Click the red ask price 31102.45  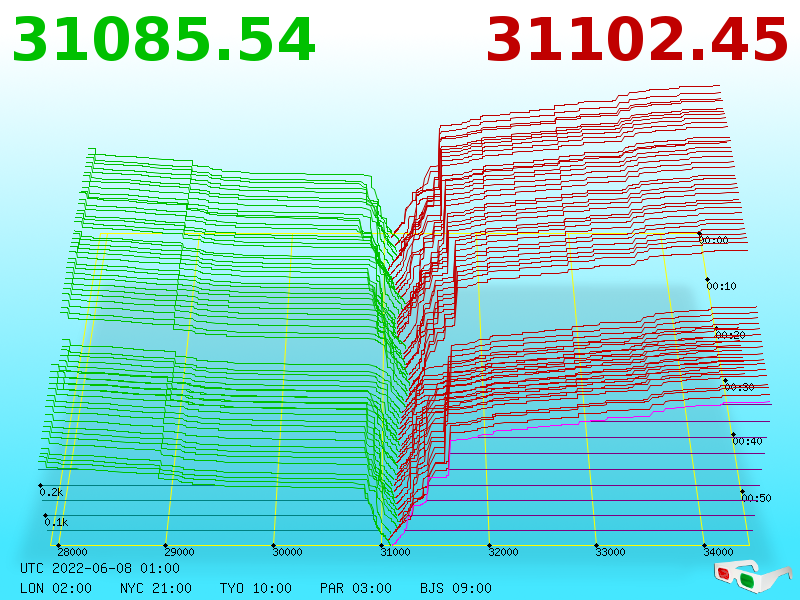tap(637, 40)
